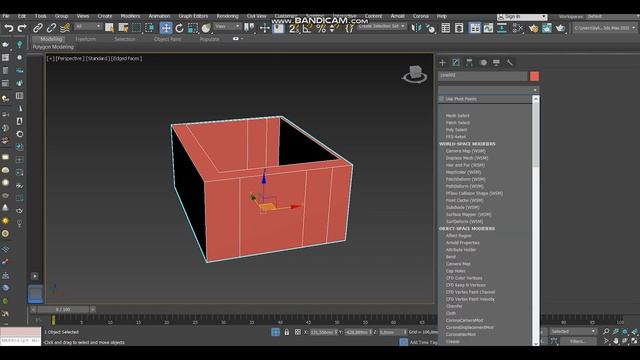
Task: Toggle Window/Crossing selection mode
Action: tap(150, 28)
